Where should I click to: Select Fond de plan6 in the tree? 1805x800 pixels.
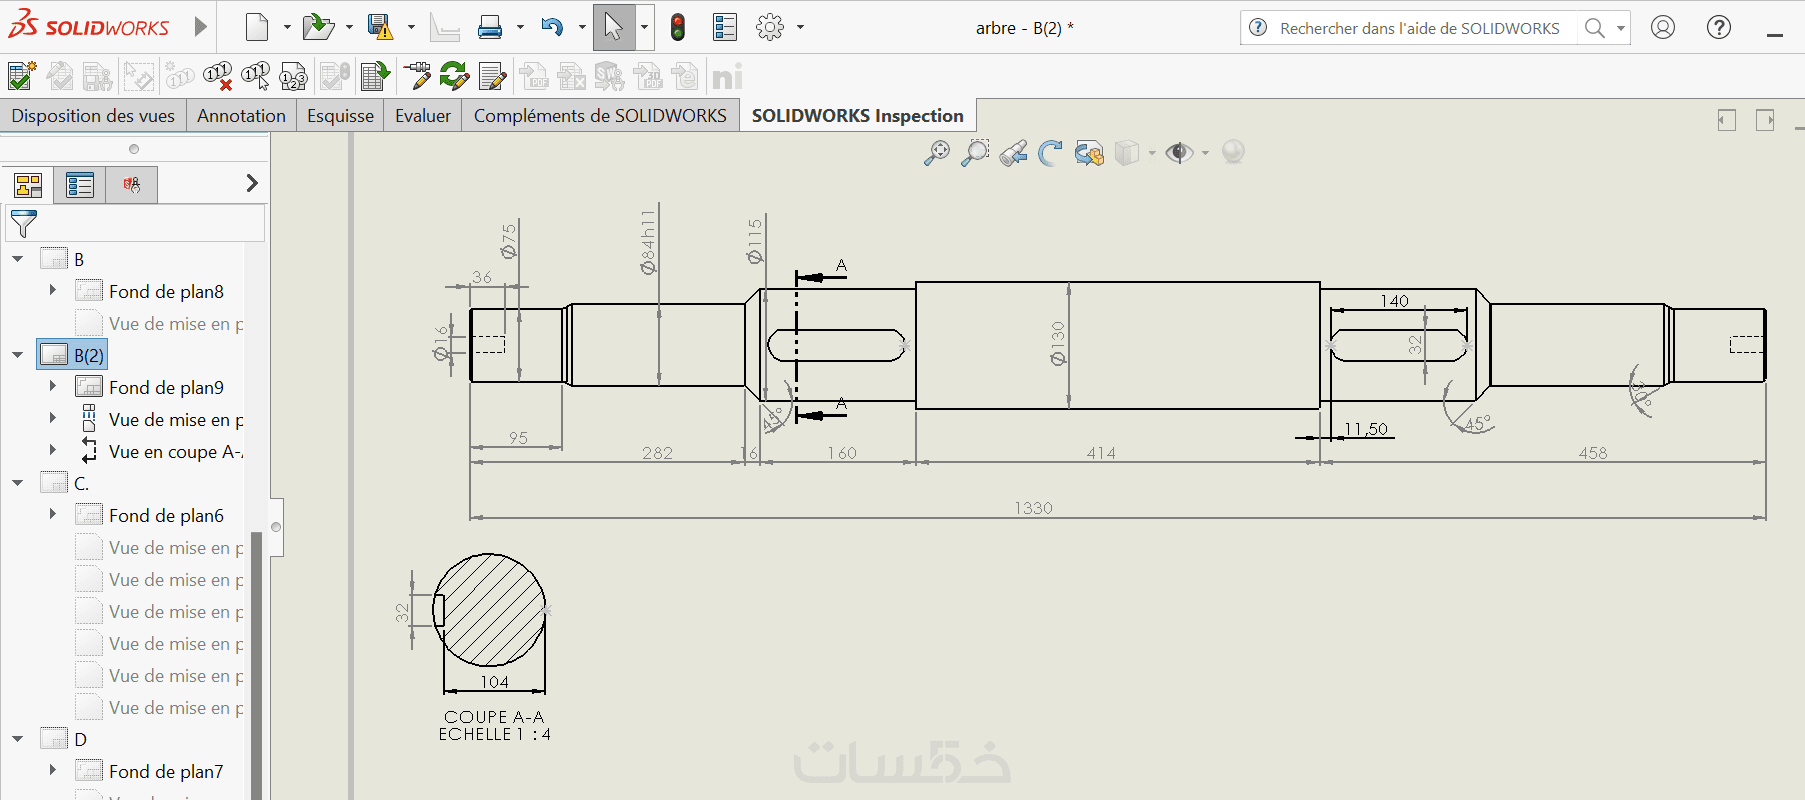166,516
